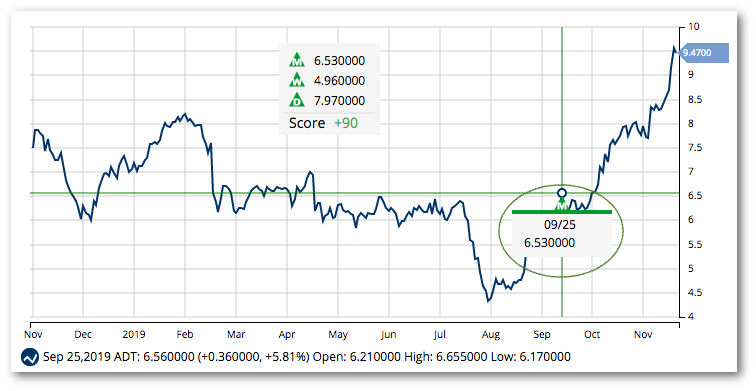Click the green signal triangle on chart
The width and height of the screenshot is (756, 391).
coord(562,205)
